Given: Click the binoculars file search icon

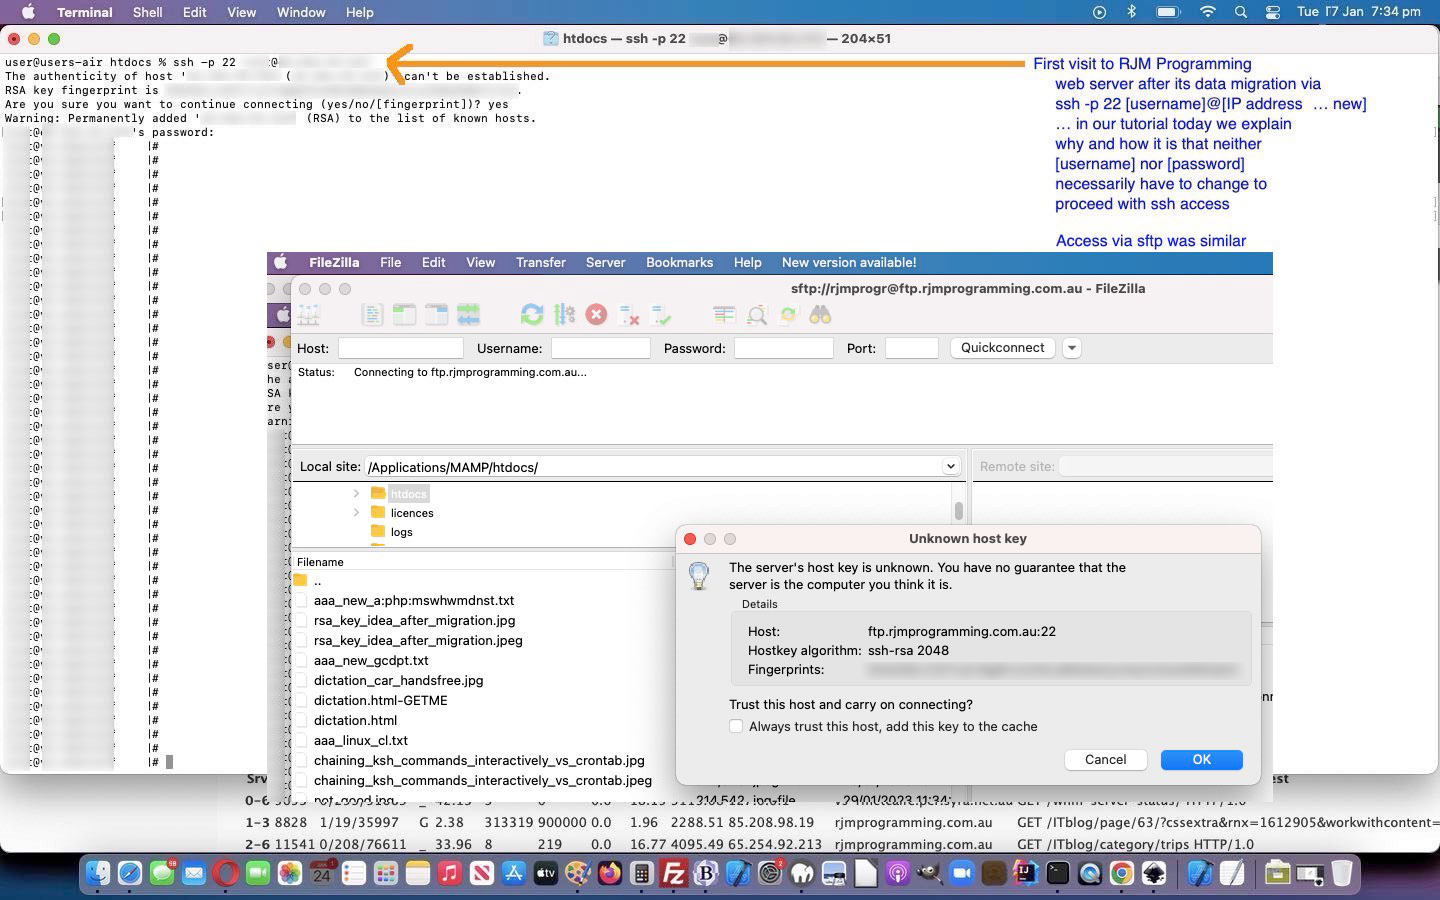Looking at the screenshot, I should pyautogui.click(x=820, y=315).
